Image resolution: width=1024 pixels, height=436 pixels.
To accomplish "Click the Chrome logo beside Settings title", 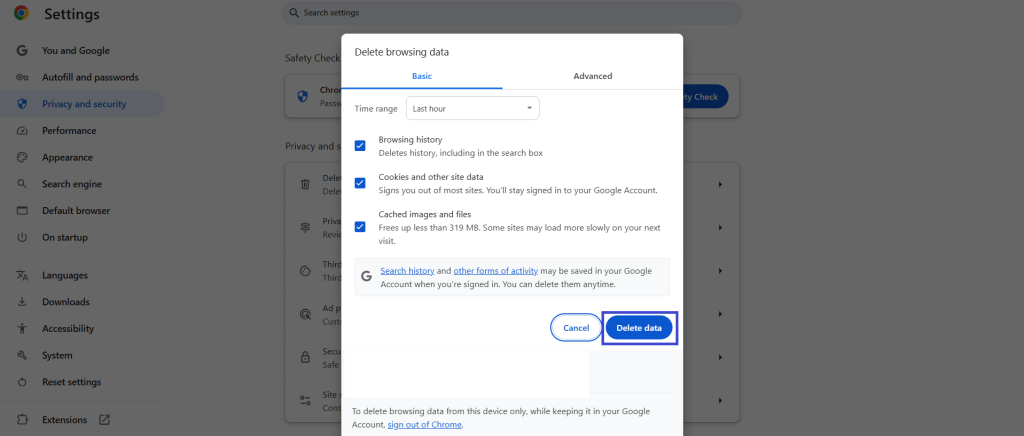I will pos(22,13).
